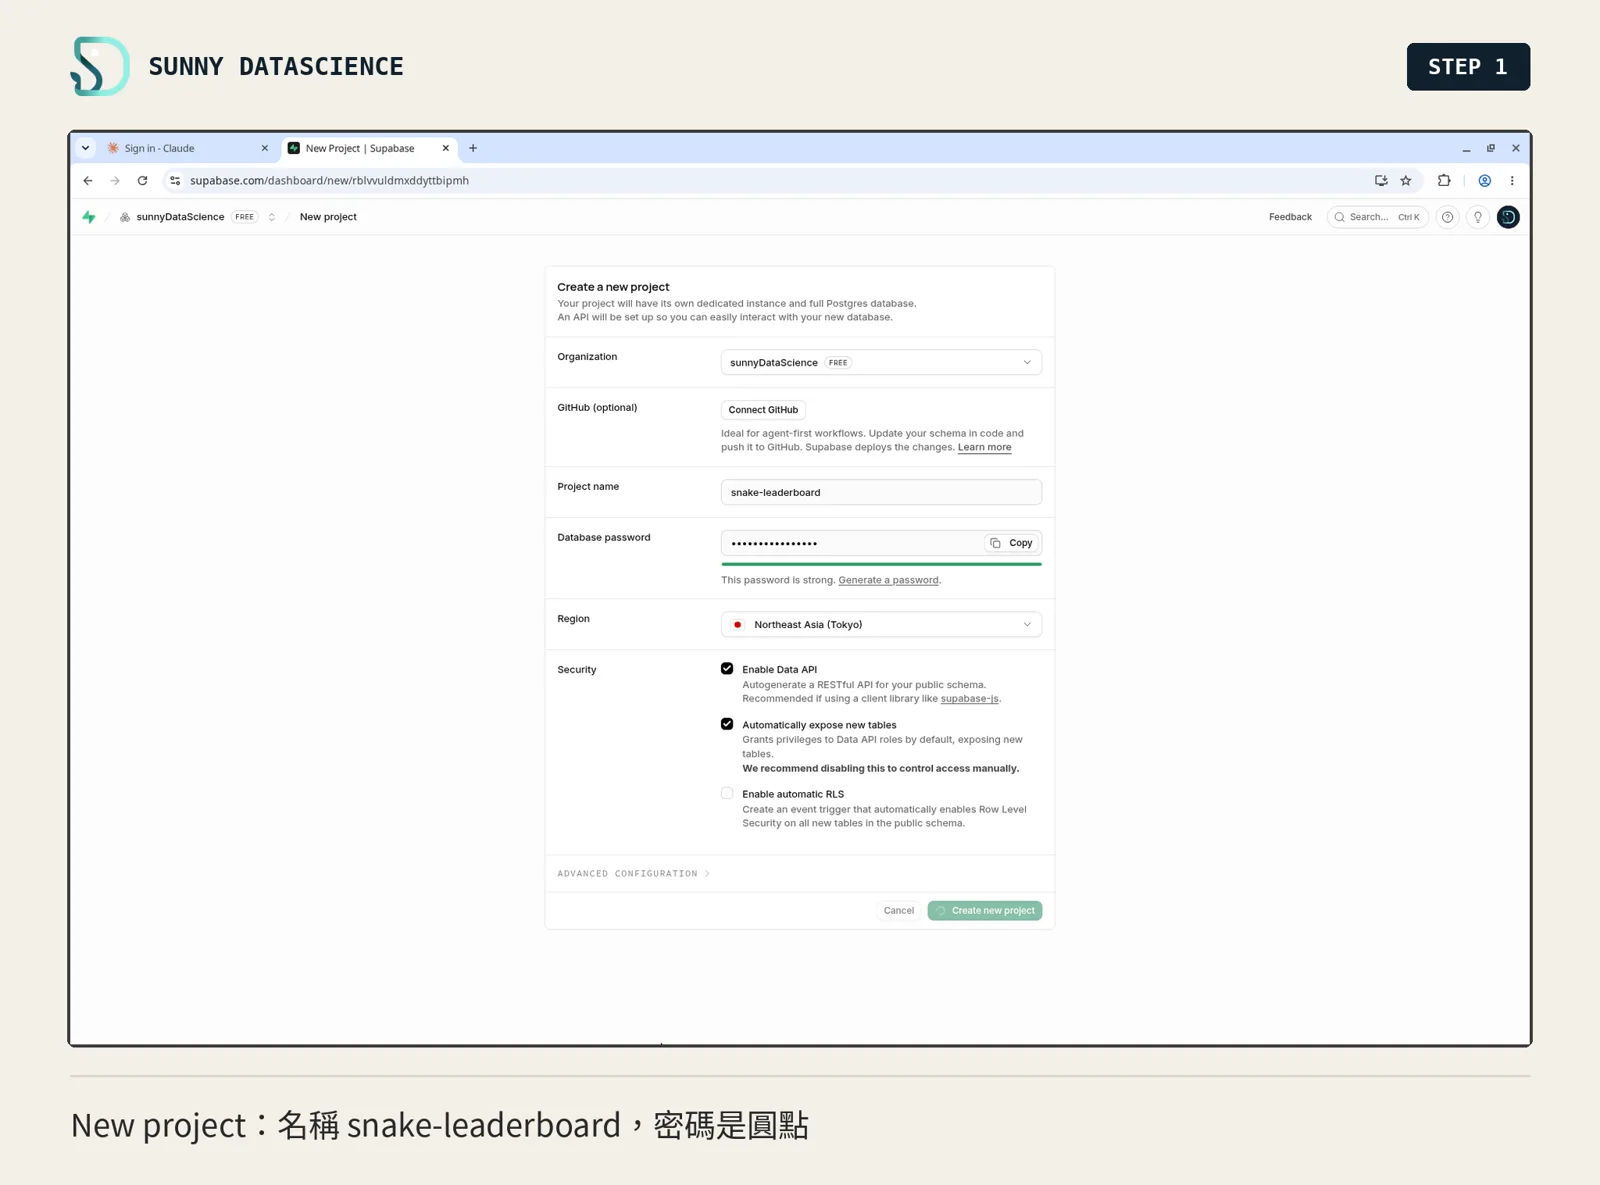
Task: Click the FREE badge in header
Action: point(245,217)
